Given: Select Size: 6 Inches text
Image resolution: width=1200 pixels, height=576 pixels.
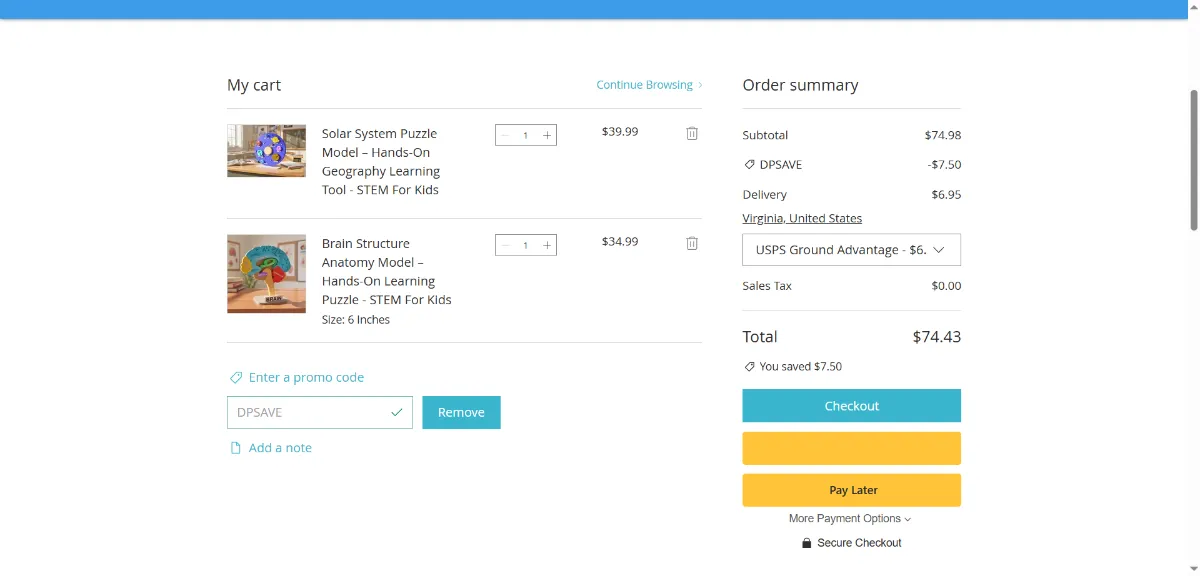Looking at the screenshot, I should click(356, 320).
